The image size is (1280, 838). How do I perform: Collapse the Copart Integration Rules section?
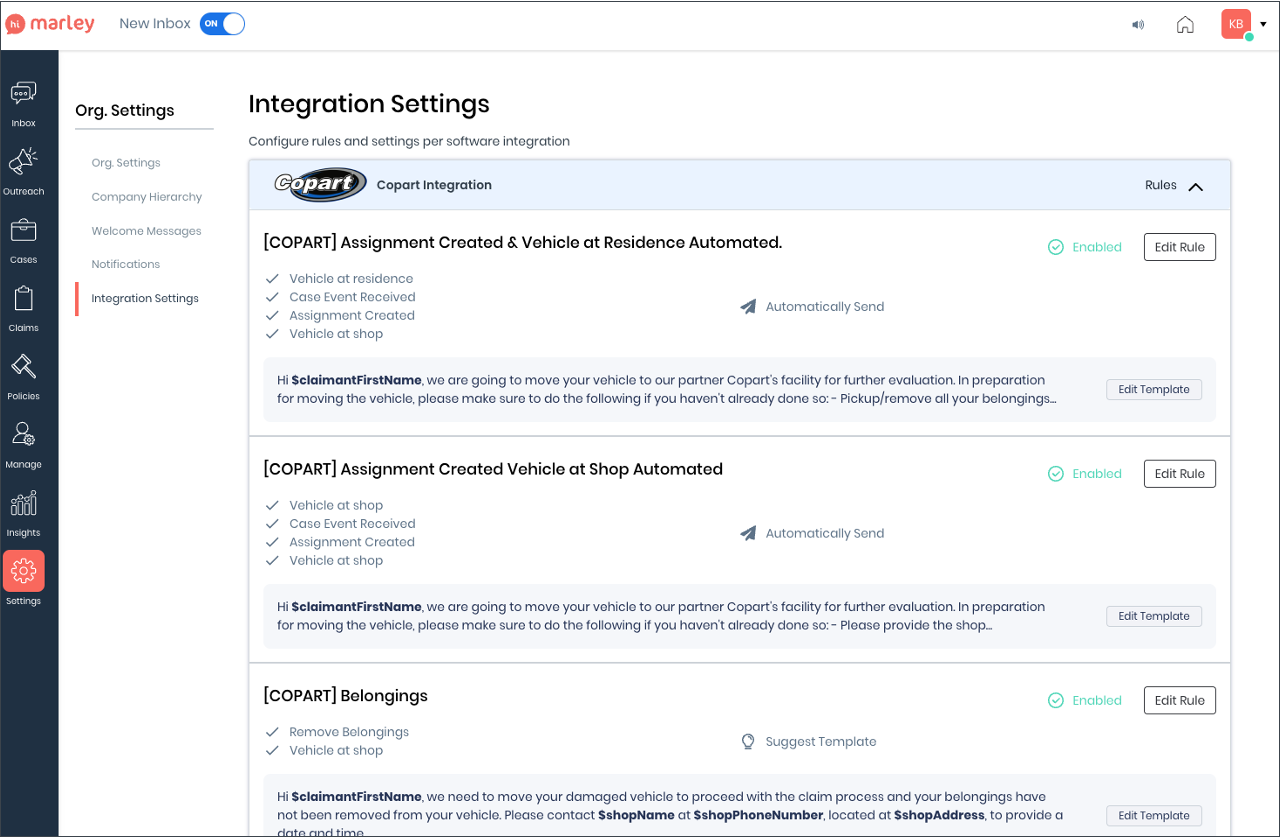(1197, 185)
